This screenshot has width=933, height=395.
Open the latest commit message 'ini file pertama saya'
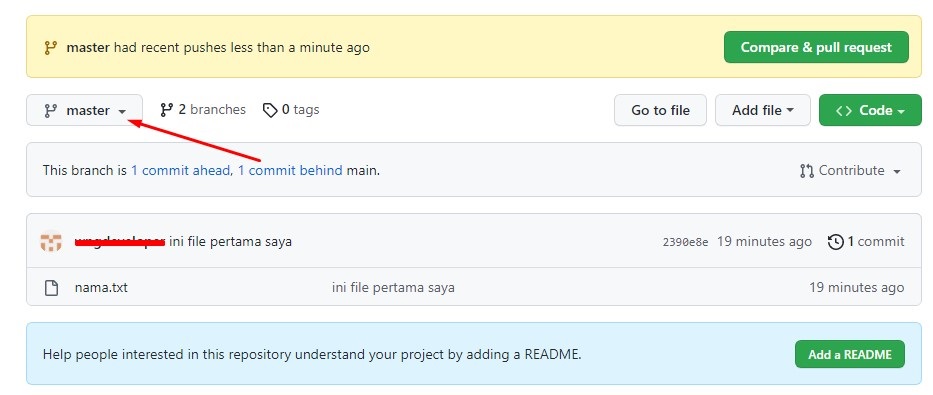[x=230, y=242]
